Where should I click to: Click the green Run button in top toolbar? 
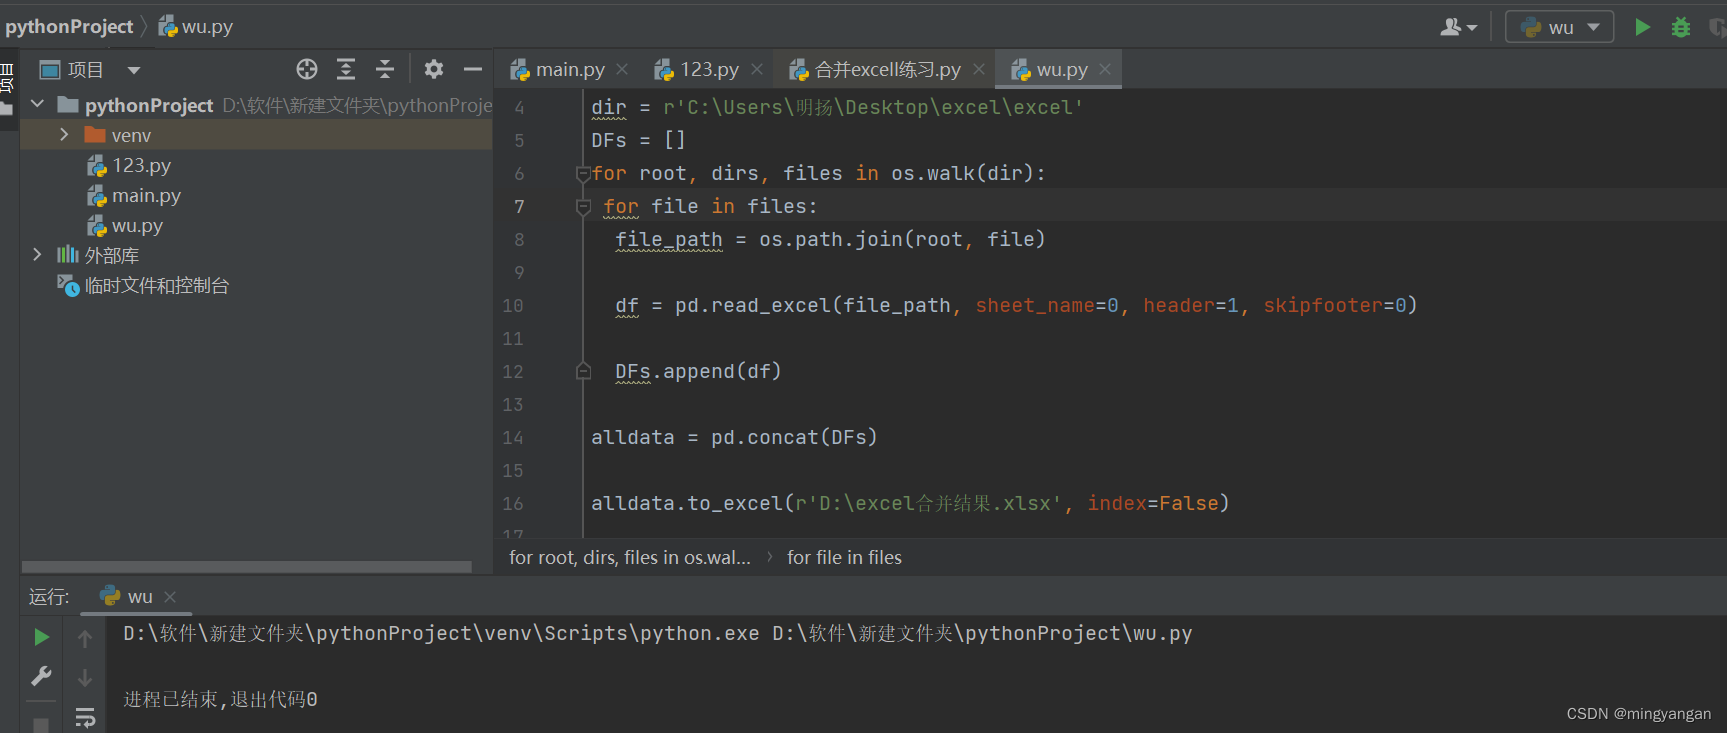pyautogui.click(x=1642, y=27)
